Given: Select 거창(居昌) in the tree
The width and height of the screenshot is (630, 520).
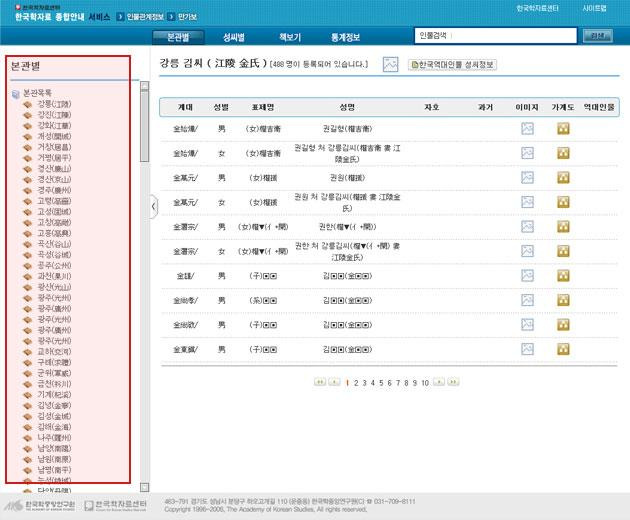Looking at the screenshot, I should click(54, 147).
